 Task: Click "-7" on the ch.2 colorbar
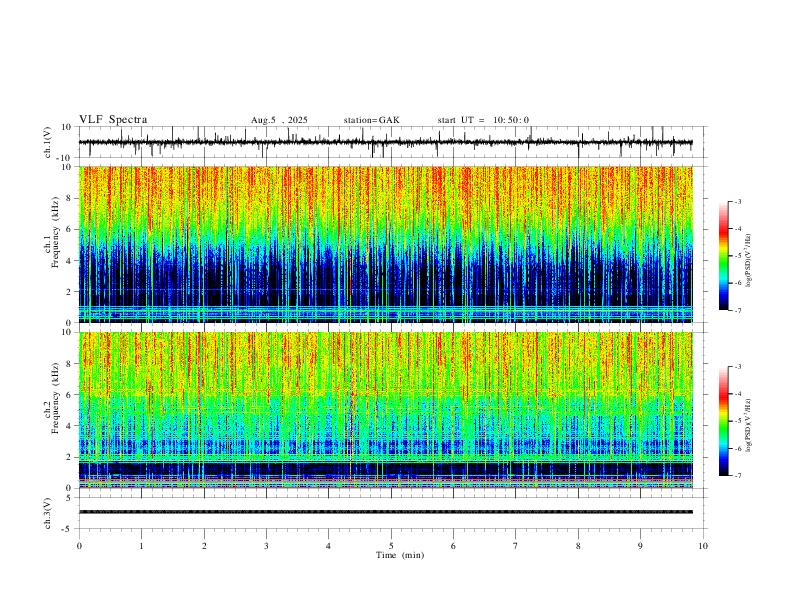[737, 476]
